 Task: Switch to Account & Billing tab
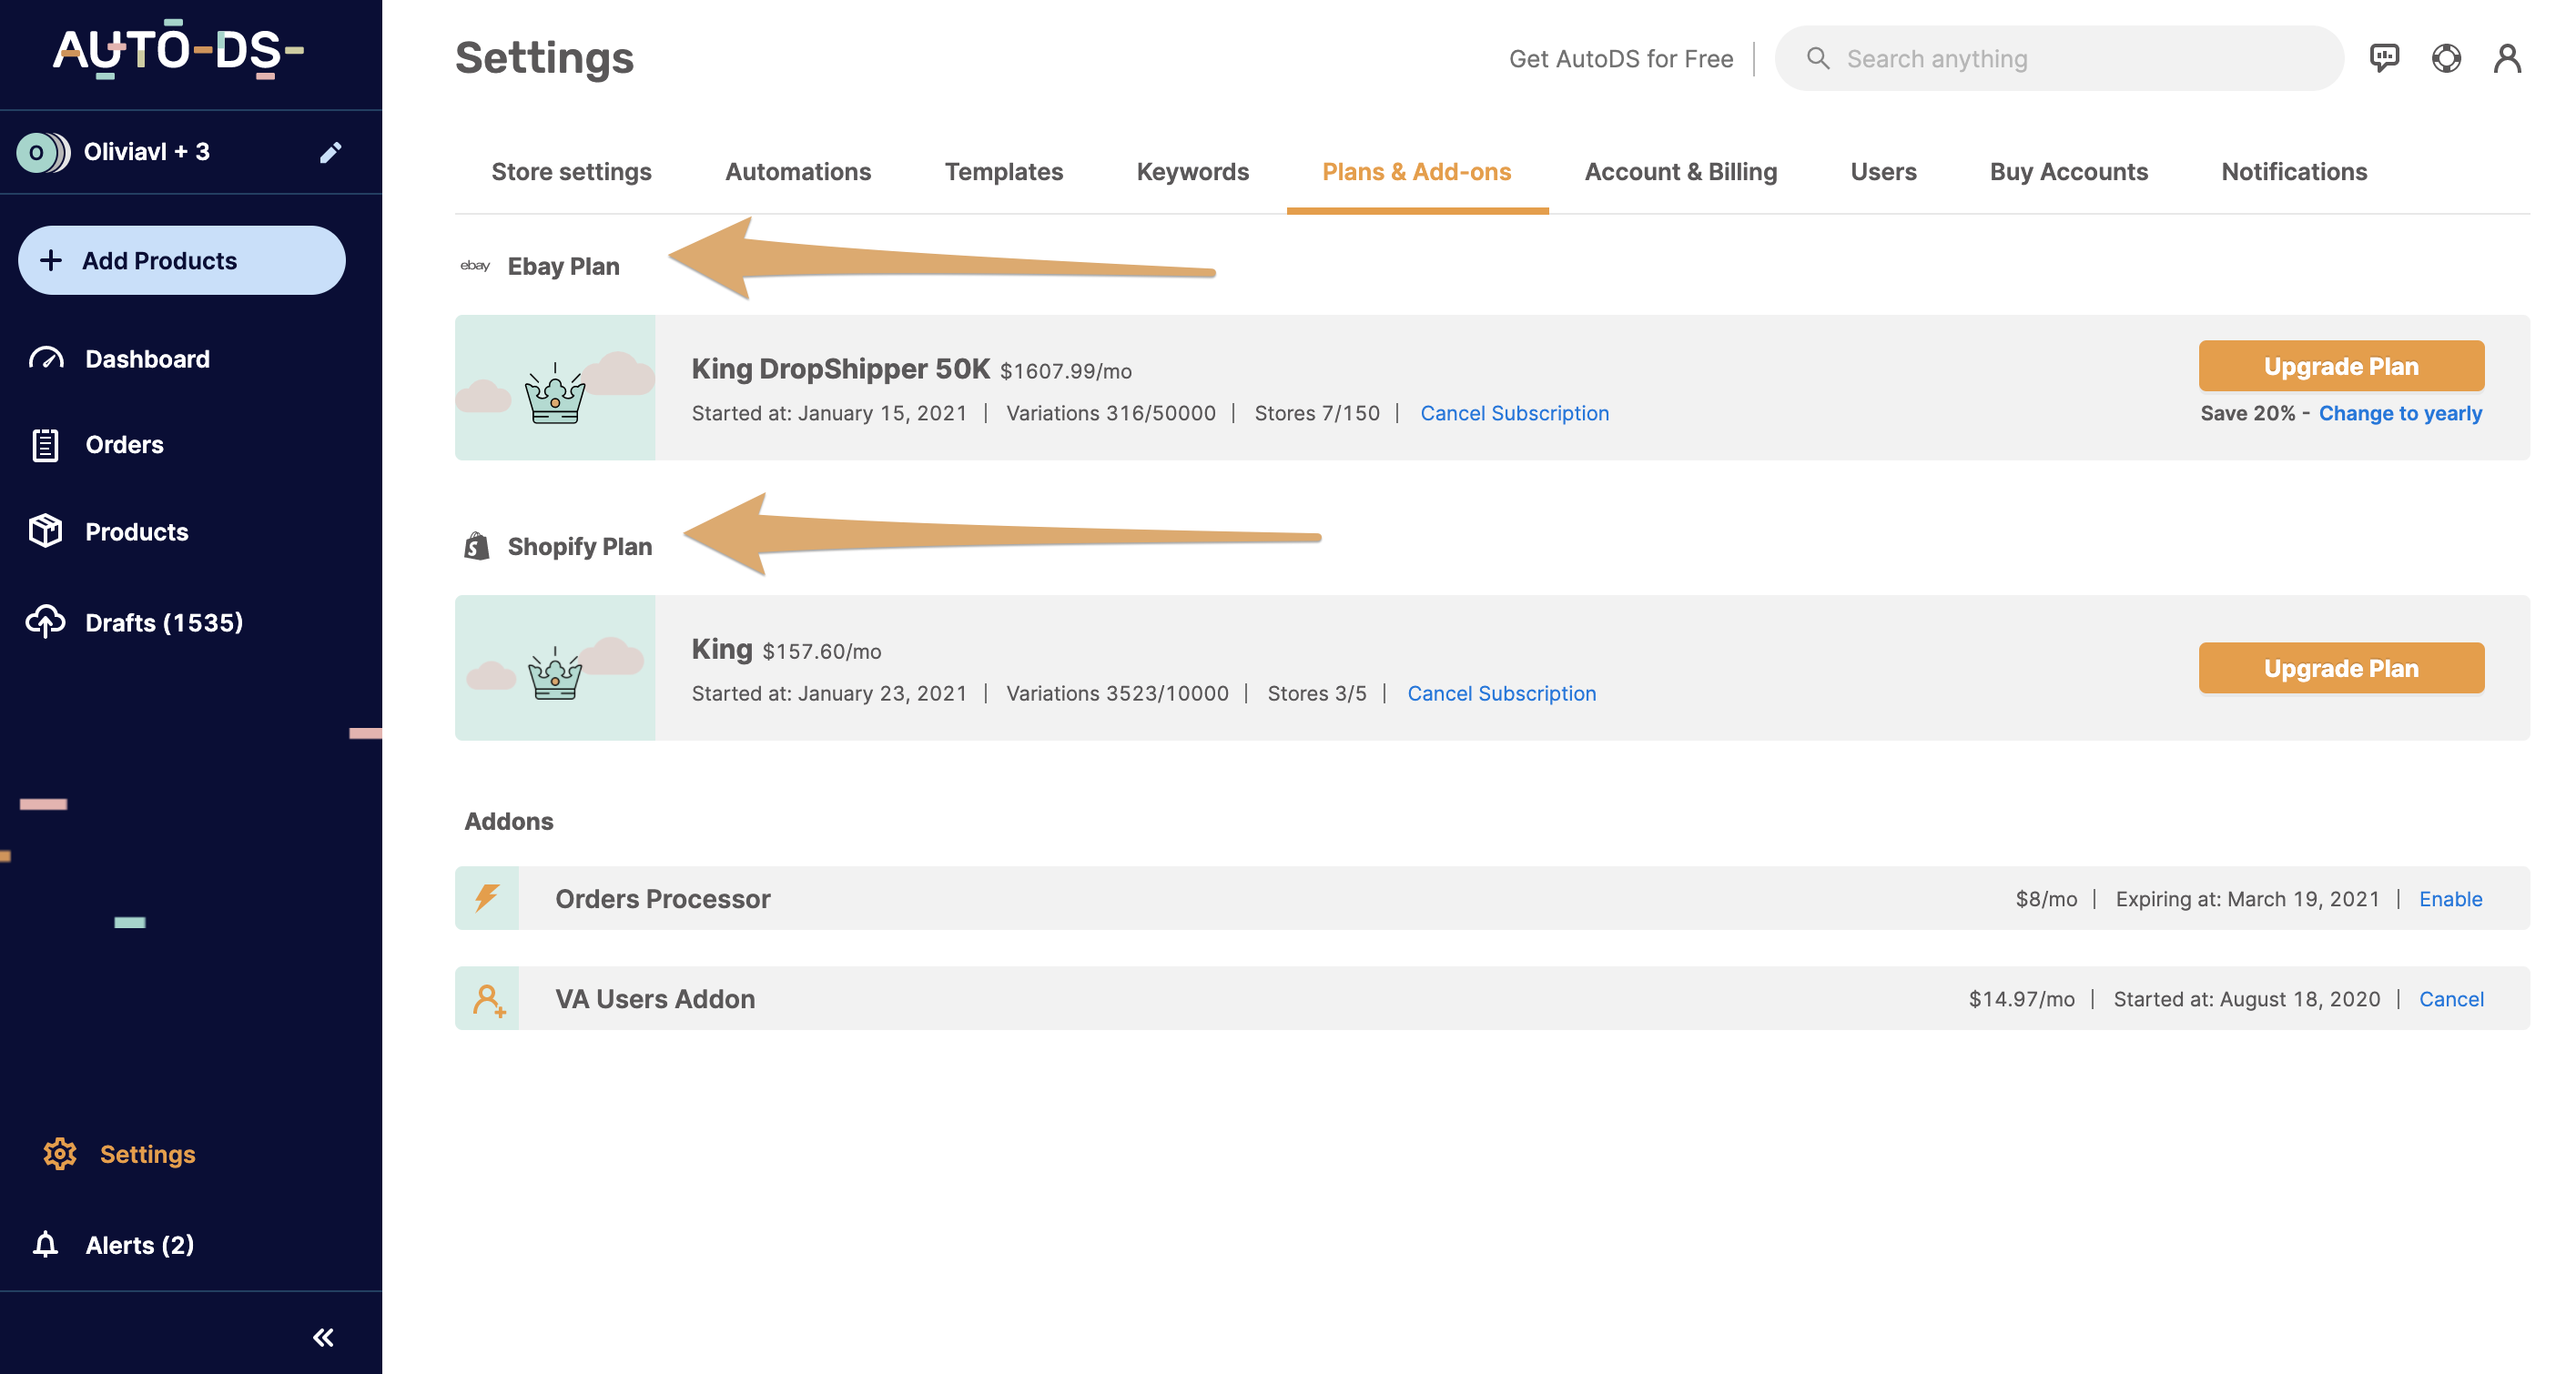1680,171
